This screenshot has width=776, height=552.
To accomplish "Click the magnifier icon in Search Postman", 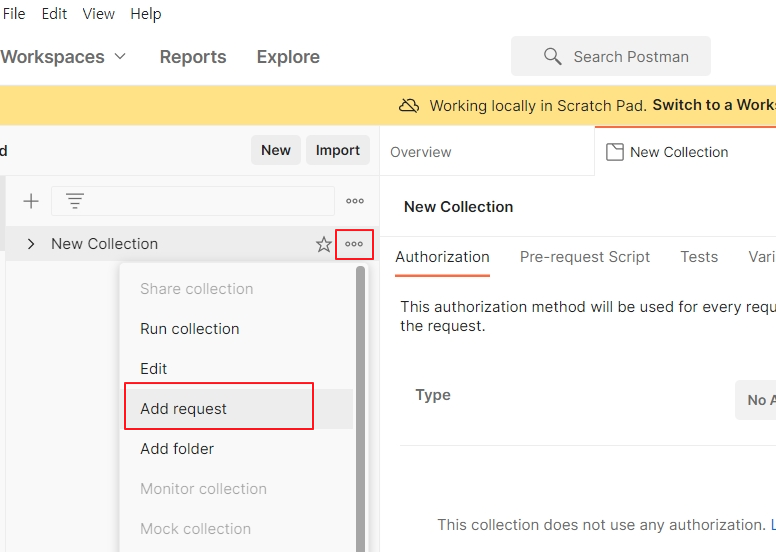I will point(552,56).
